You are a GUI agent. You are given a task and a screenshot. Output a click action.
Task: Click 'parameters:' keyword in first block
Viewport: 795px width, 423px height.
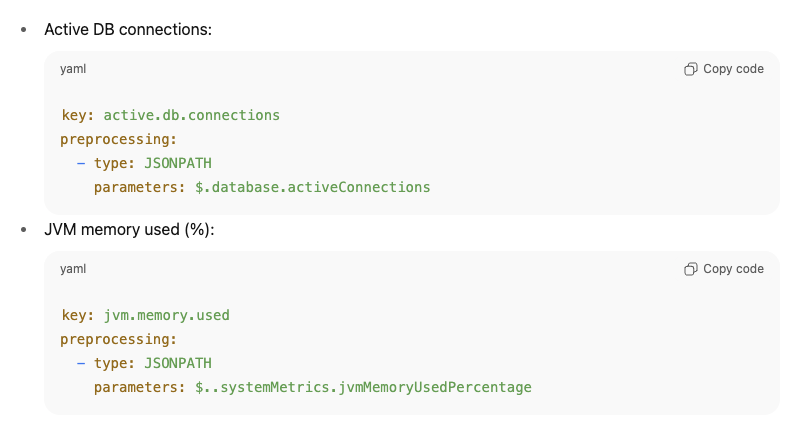click(140, 187)
